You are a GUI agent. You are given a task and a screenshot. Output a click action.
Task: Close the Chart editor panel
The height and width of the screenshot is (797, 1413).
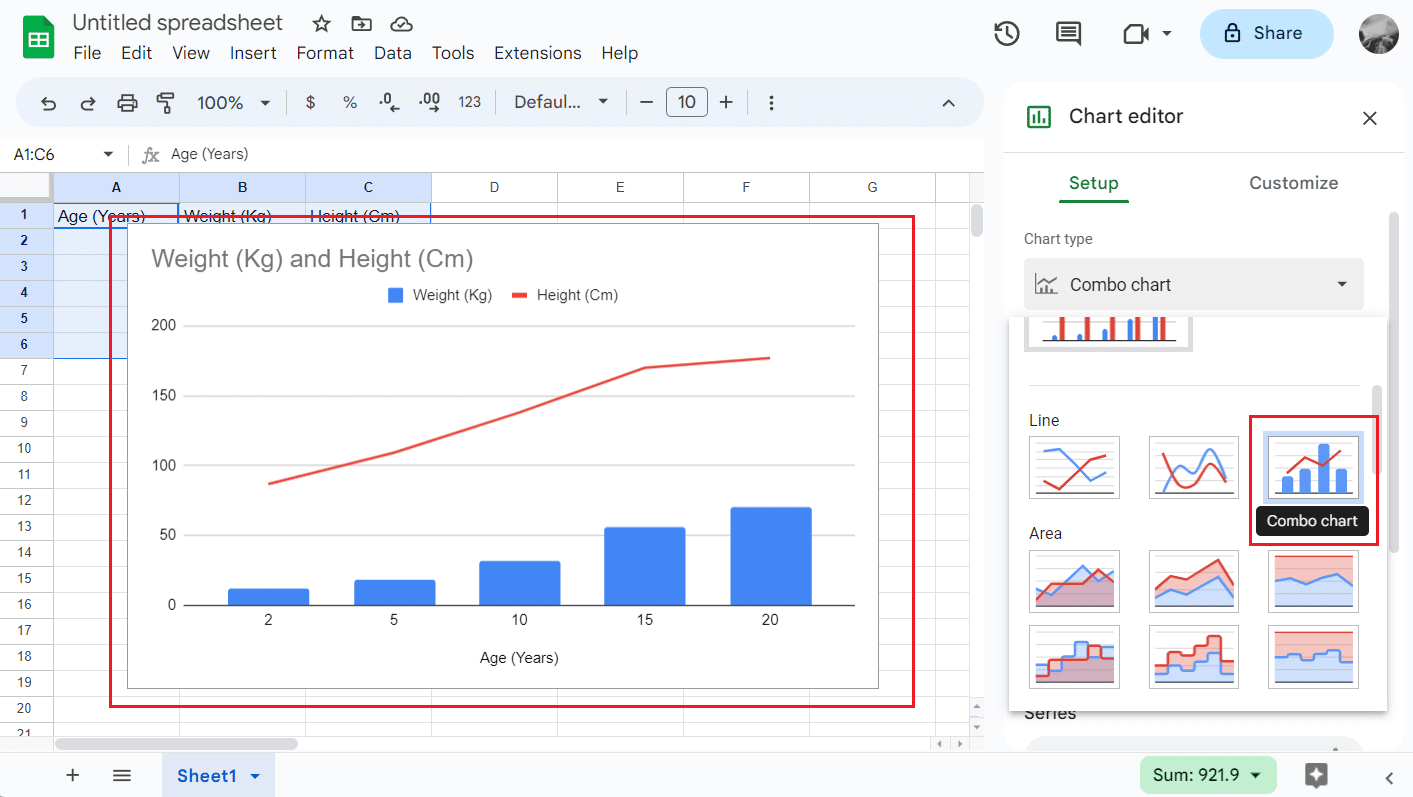click(1370, 118)
